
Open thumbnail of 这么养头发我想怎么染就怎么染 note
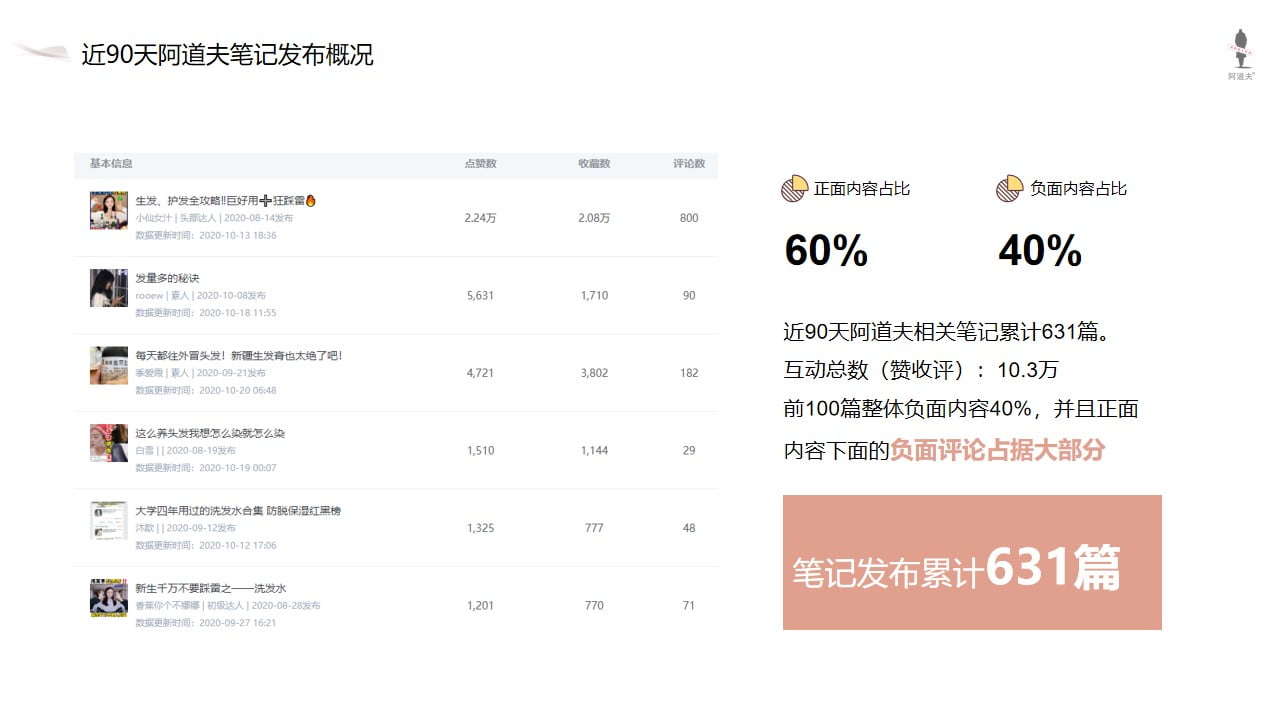[x=109, y=443]
